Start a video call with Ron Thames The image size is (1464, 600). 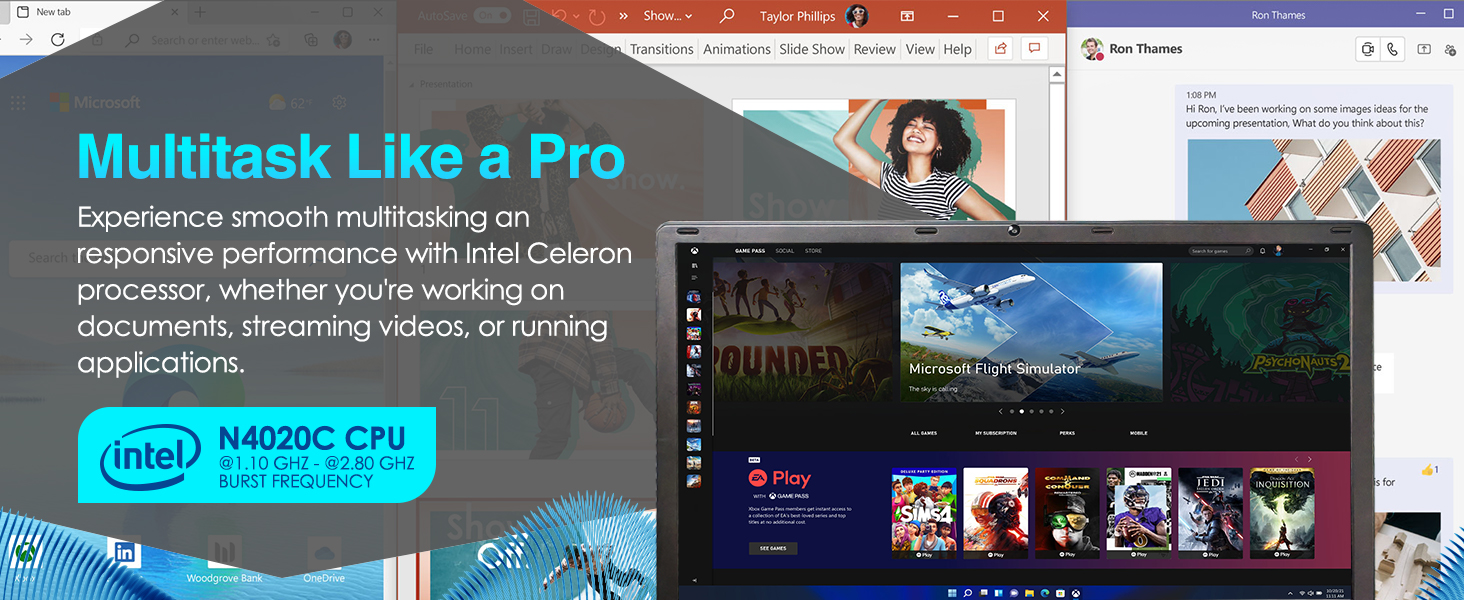1367,49
